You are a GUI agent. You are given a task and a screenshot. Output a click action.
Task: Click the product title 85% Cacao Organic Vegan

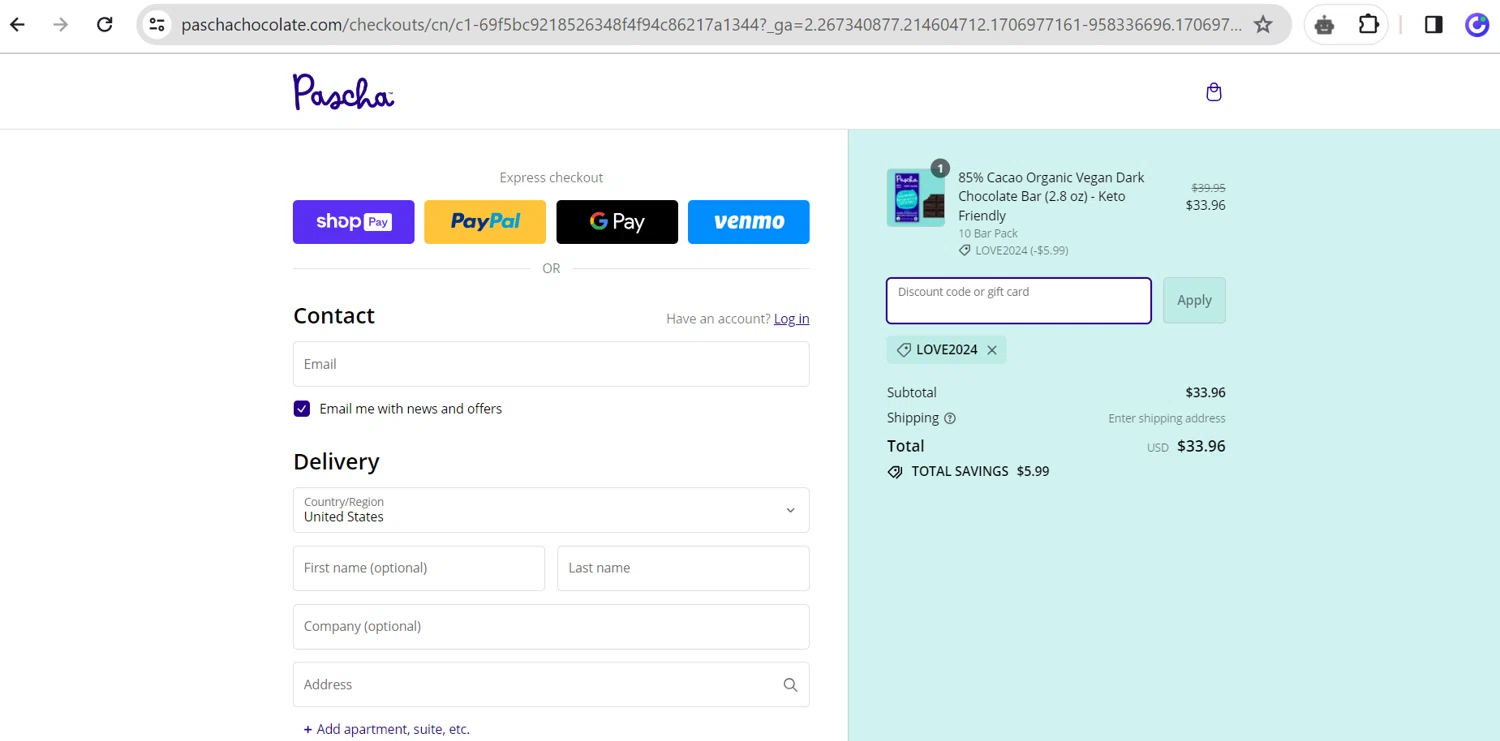pos(1052,196)
